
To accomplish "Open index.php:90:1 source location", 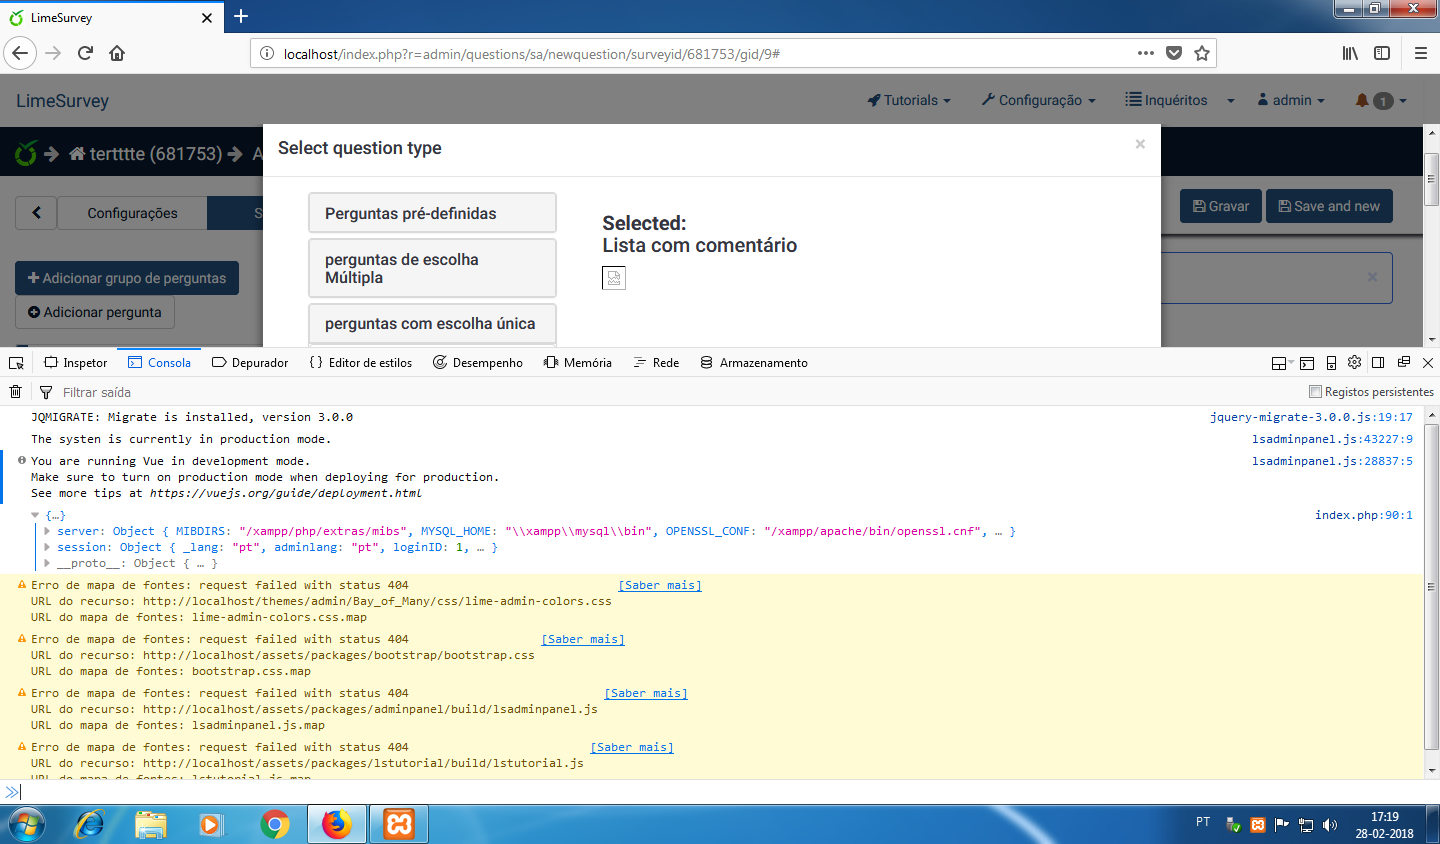I will (1363, 515).
